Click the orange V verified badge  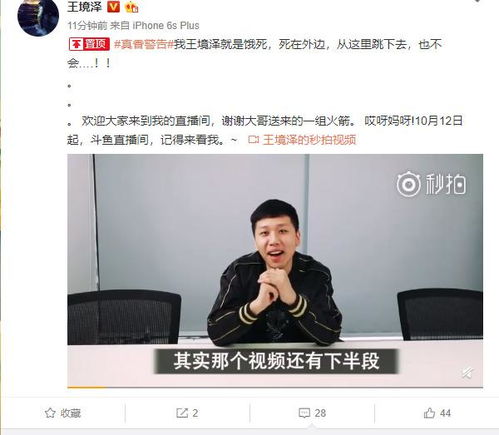pyautogui.click(x=113, y=7)
